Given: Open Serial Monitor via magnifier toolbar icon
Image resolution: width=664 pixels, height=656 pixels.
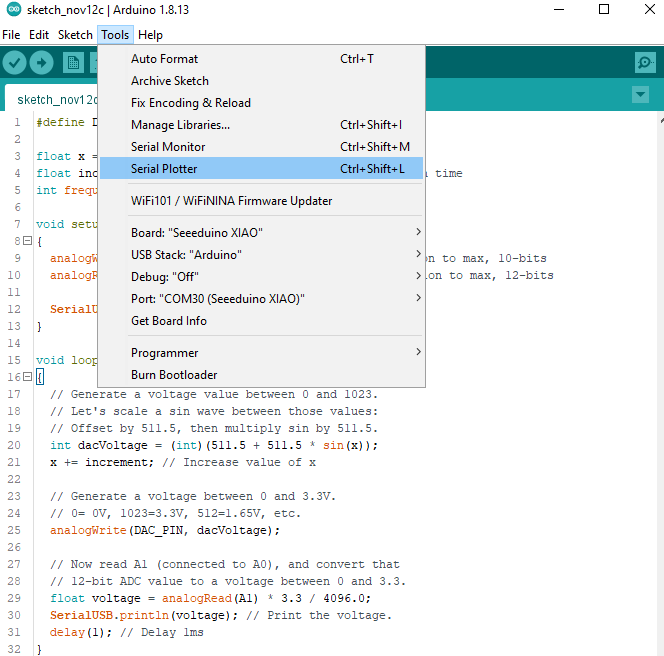Looking at the screenshot, I should [646, 62].
